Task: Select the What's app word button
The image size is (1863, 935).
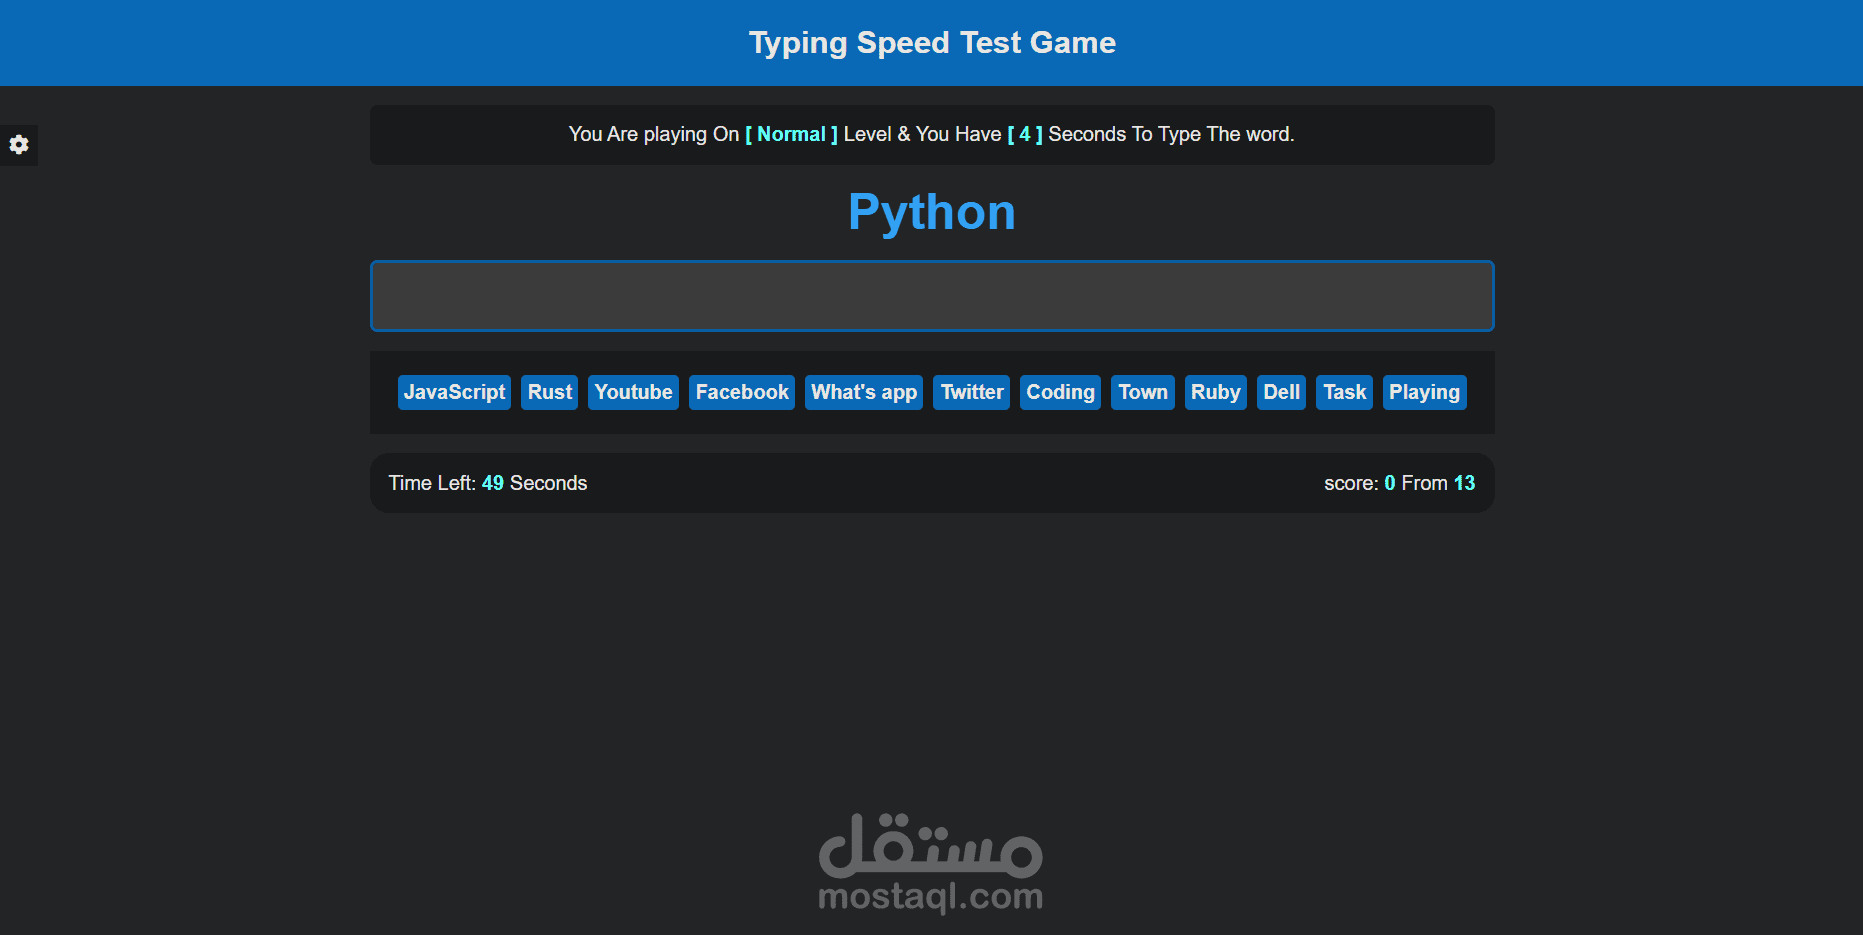Action: [x=863, y=392]
